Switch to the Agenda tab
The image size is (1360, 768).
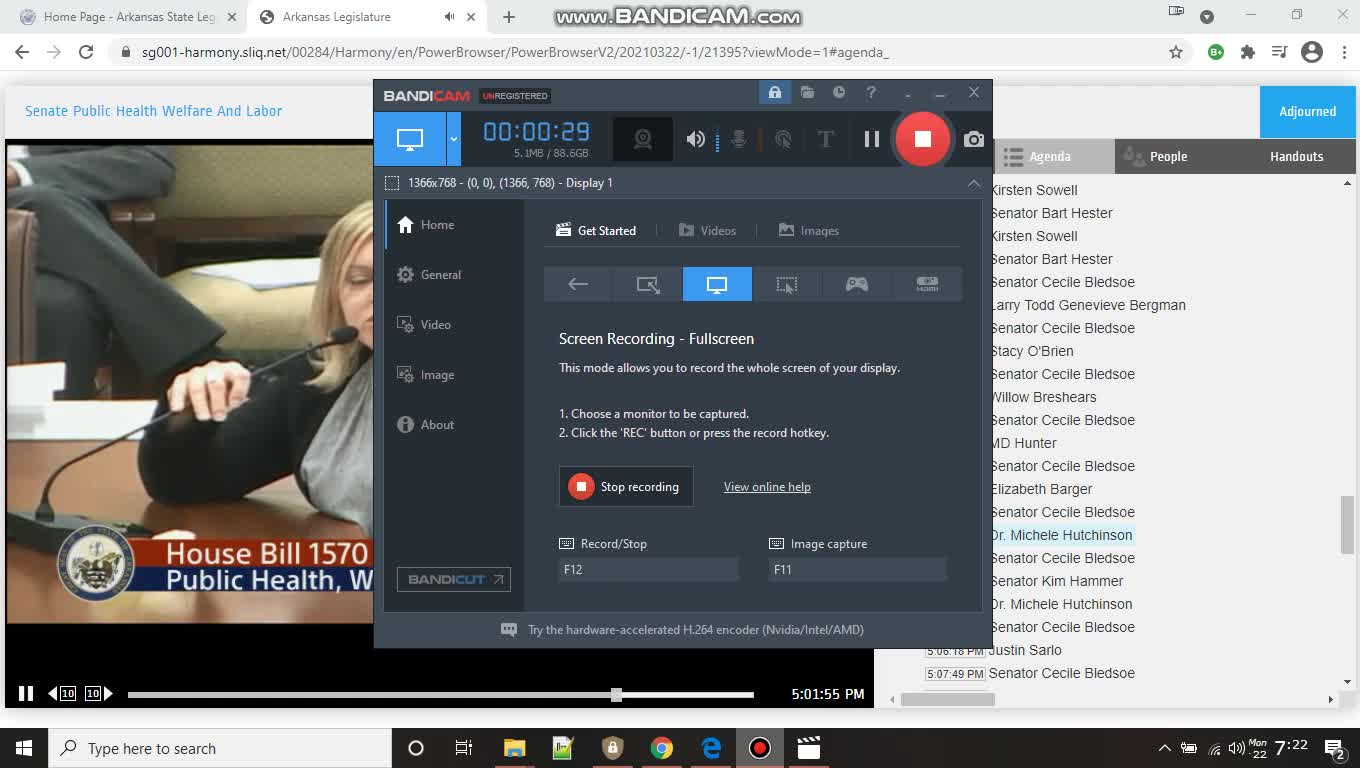pyautogui.click(x=1054, y=156)
